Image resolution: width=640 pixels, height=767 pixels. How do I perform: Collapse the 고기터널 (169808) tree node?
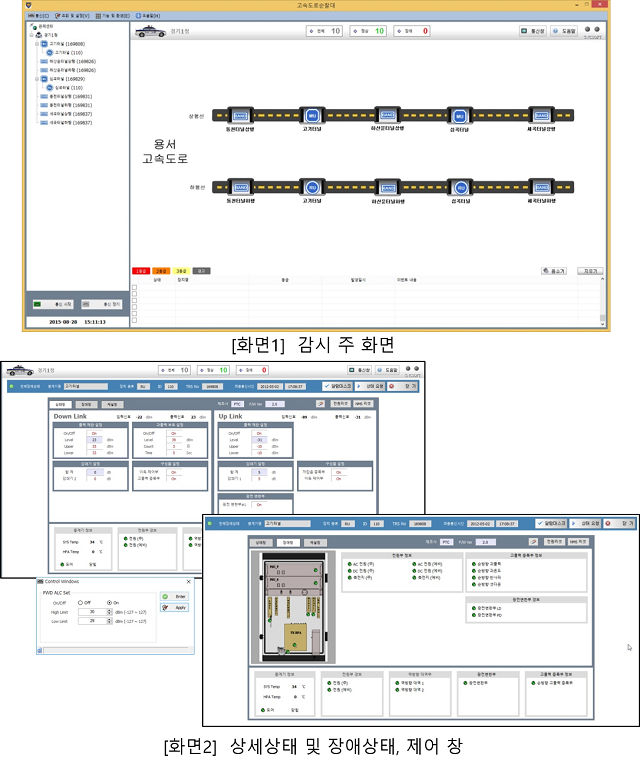(37, 44)
